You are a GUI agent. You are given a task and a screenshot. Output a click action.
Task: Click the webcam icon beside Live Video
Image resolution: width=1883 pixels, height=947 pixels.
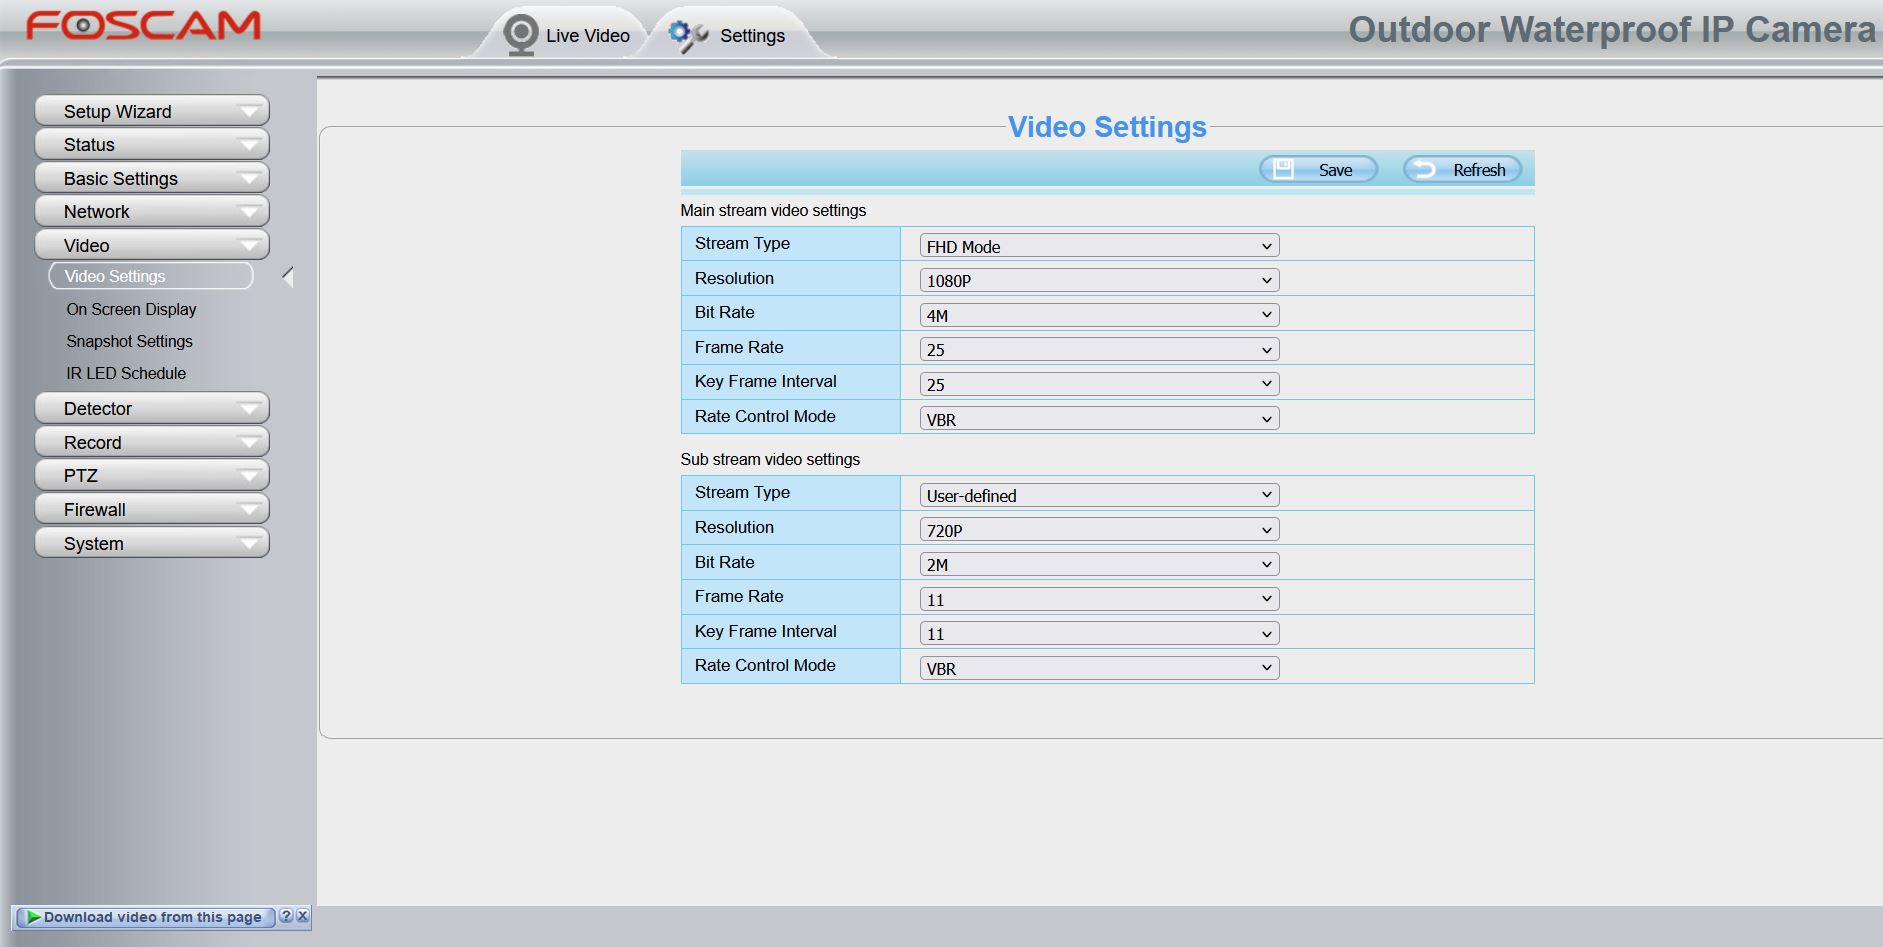coord(520,35)
